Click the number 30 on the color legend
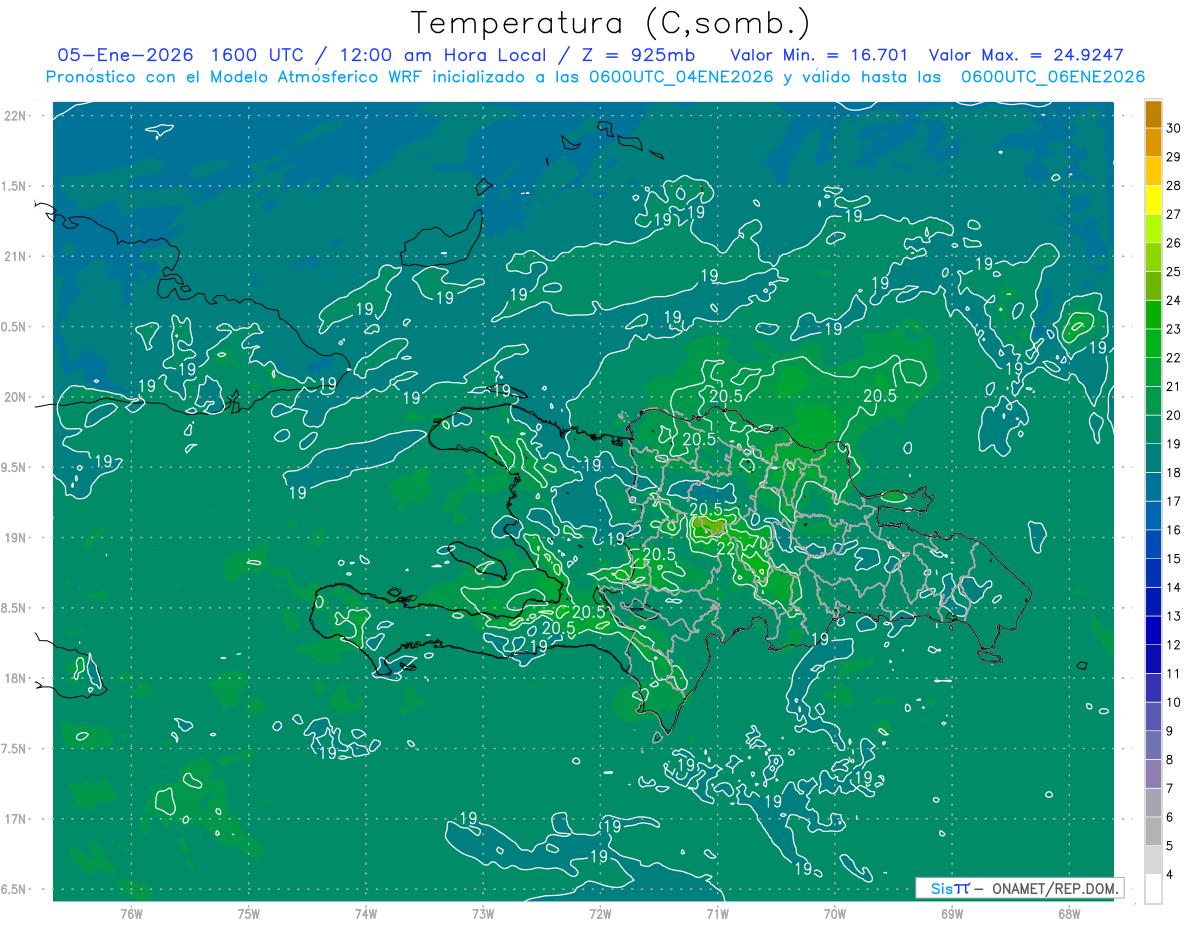This screenshot has width=1200, height=927. point(1174,129)
